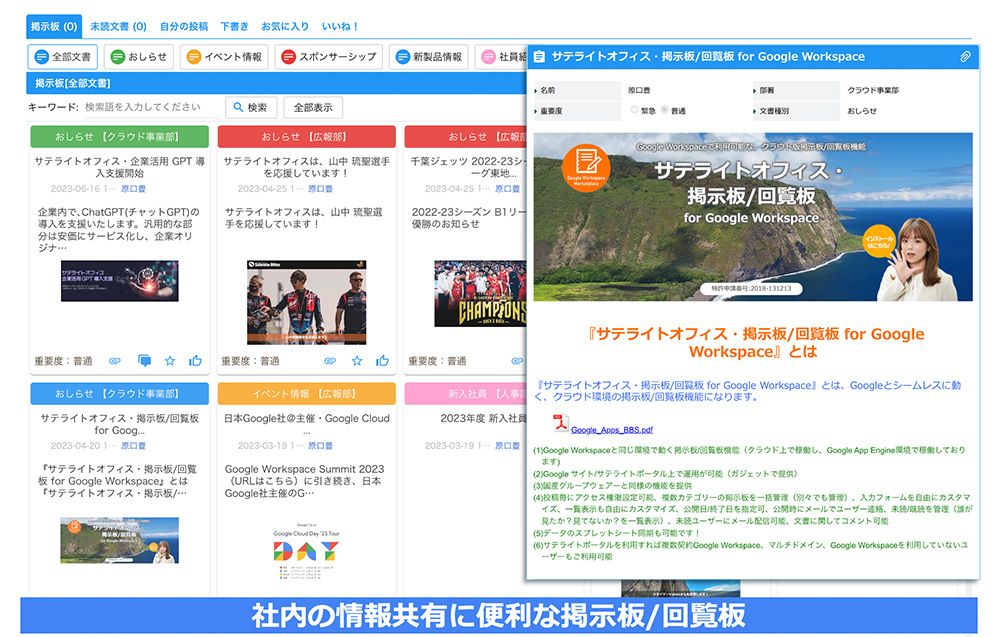Image resolution: width=1000 pixels, height=637 pixels.
Task: Filter by おしらせ category button
Action: coord(138,57)
